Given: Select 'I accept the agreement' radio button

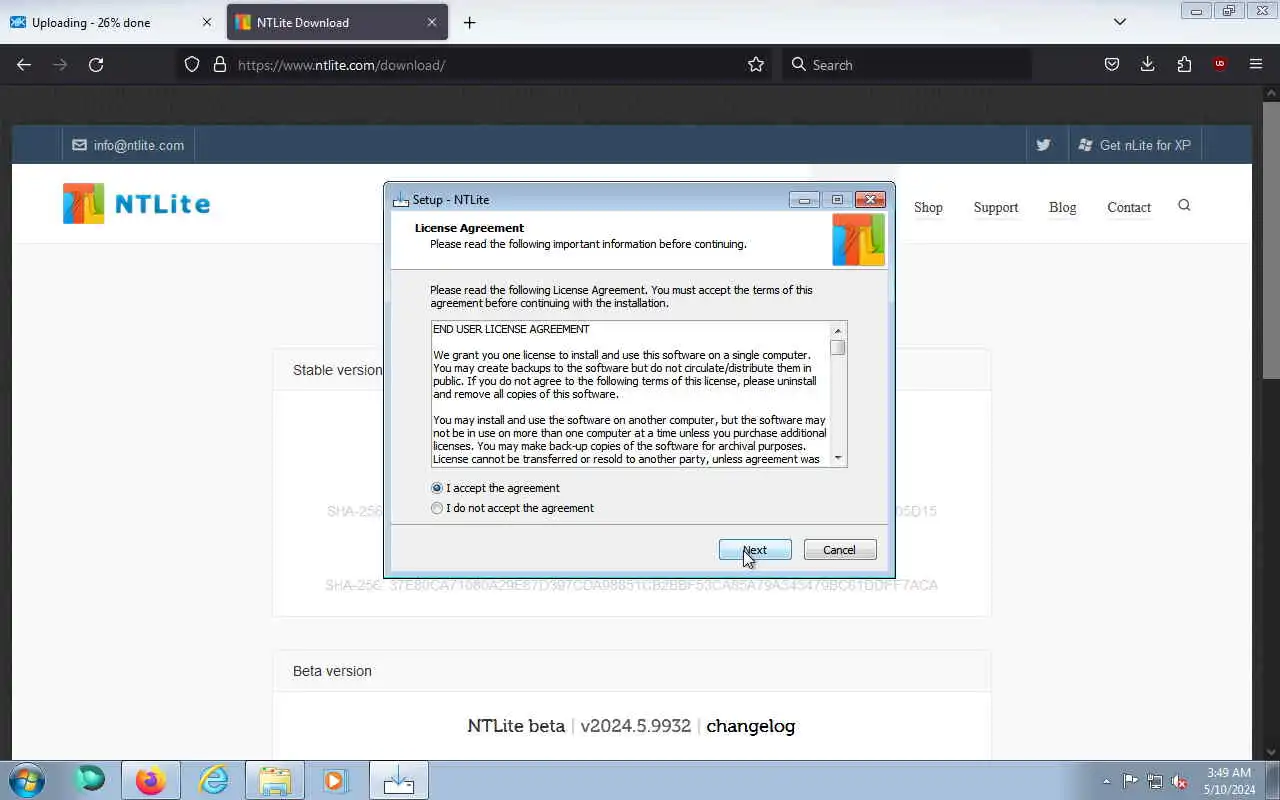Looking at the screenshot, I should tap(437, 488).
